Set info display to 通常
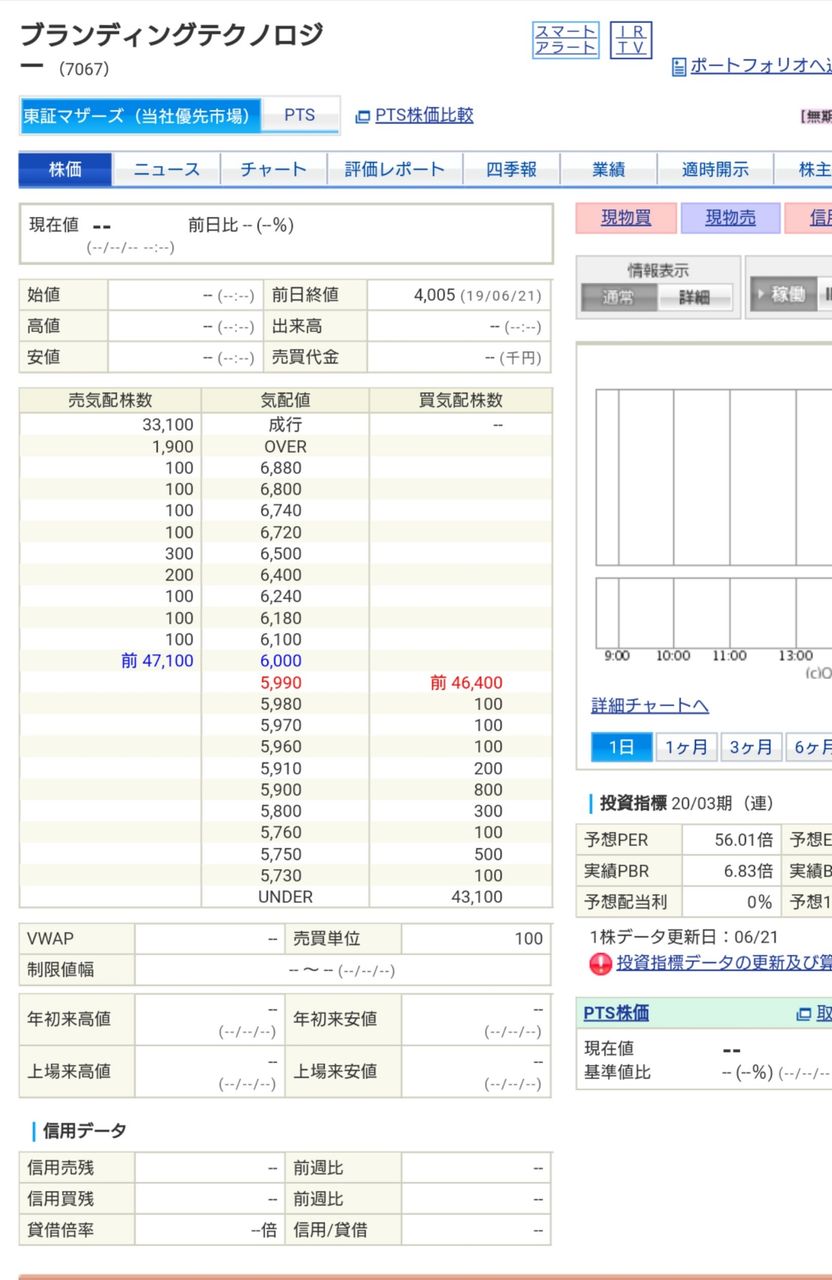The height and width of the screenshot is (1280, 832). [x=619, y=297]
